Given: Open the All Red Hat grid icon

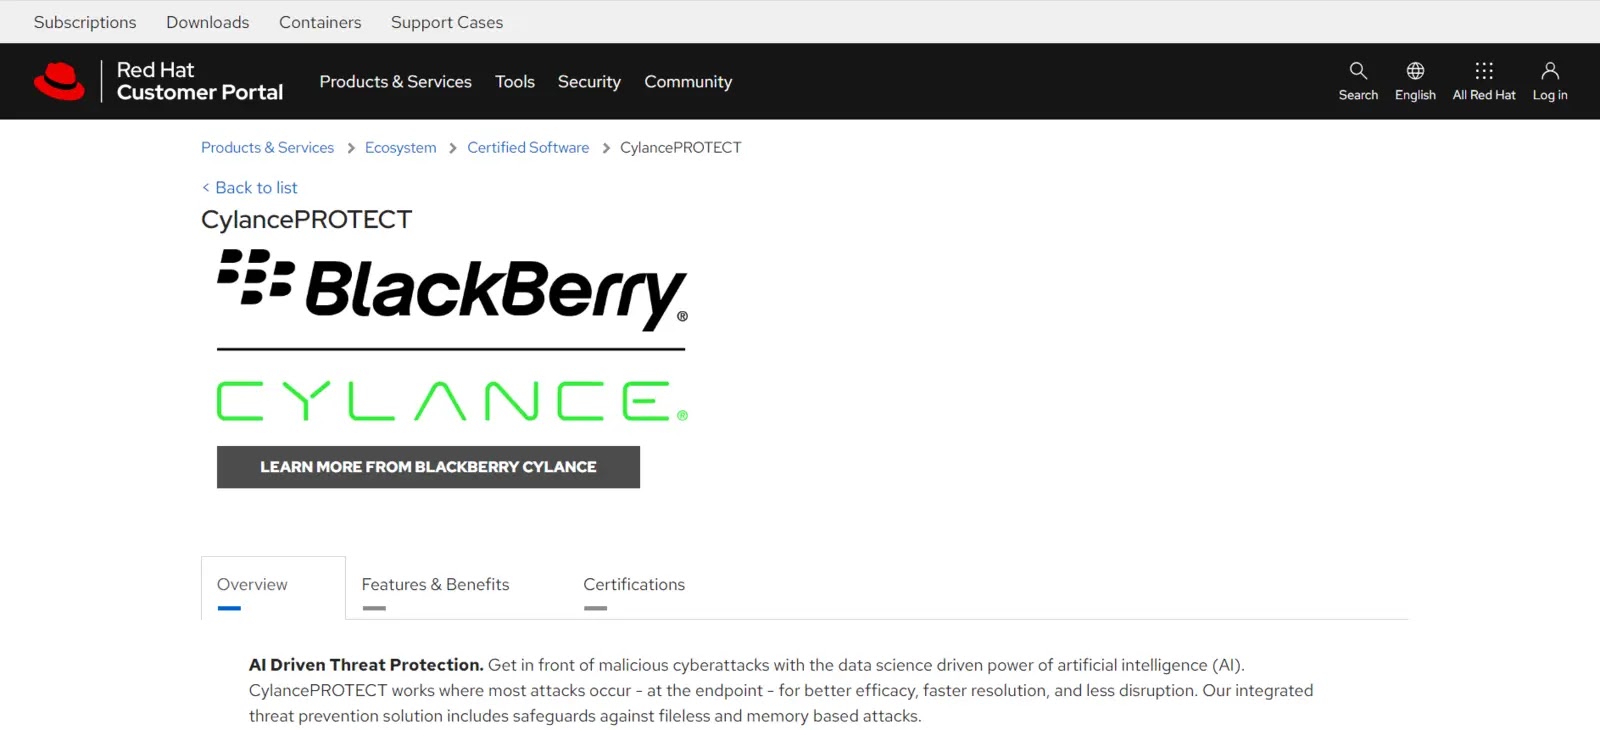Looking at the screenshot, I should click(1483, 71).
